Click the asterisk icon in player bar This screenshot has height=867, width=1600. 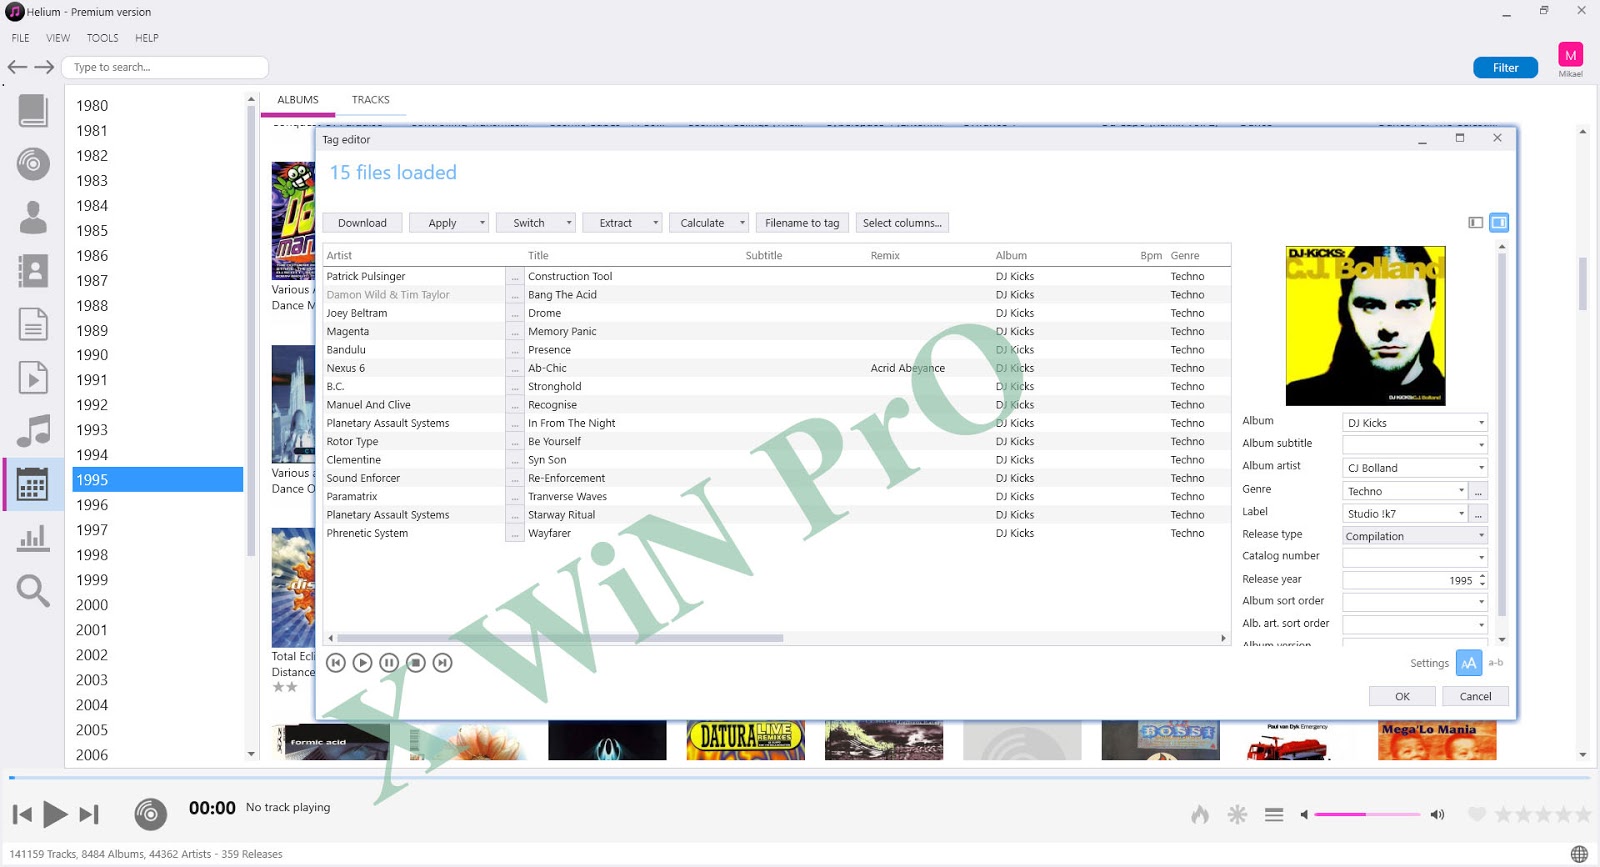[x=1237, y=814]
